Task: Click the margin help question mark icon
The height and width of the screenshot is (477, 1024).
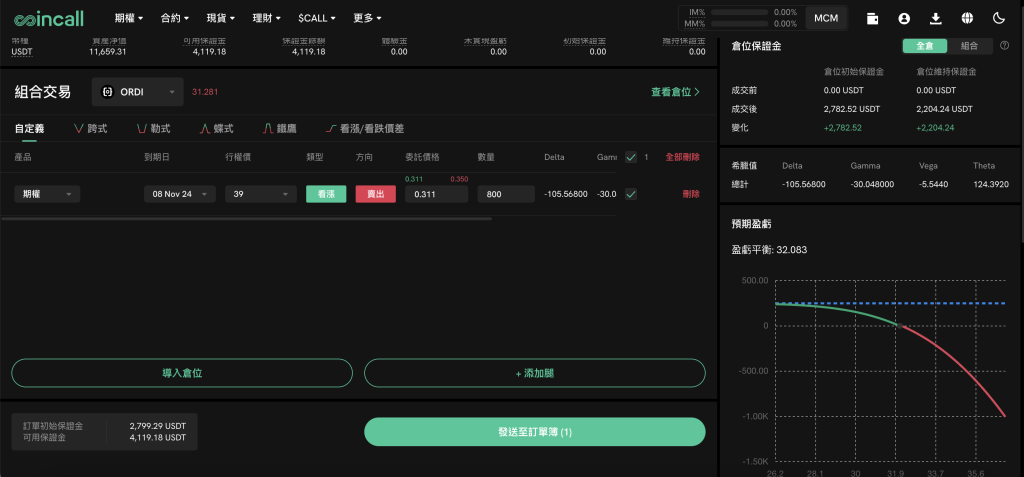Action: point(1004,46)
